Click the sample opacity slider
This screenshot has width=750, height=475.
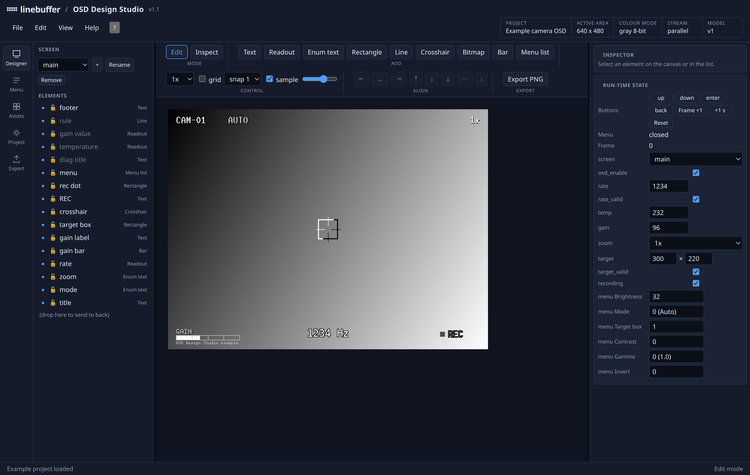(320, 79)
